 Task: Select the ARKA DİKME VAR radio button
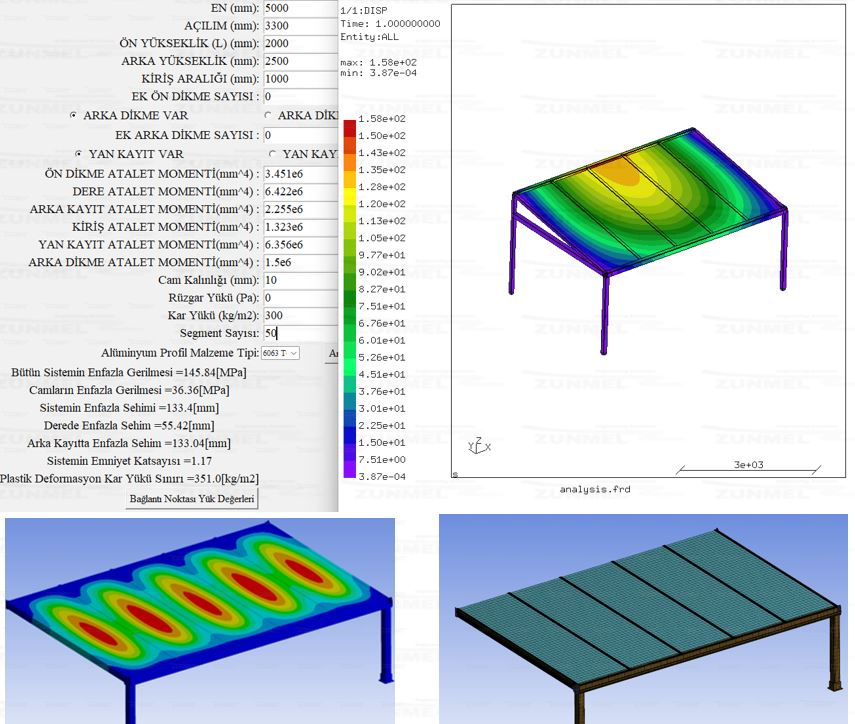click(74, 116)
